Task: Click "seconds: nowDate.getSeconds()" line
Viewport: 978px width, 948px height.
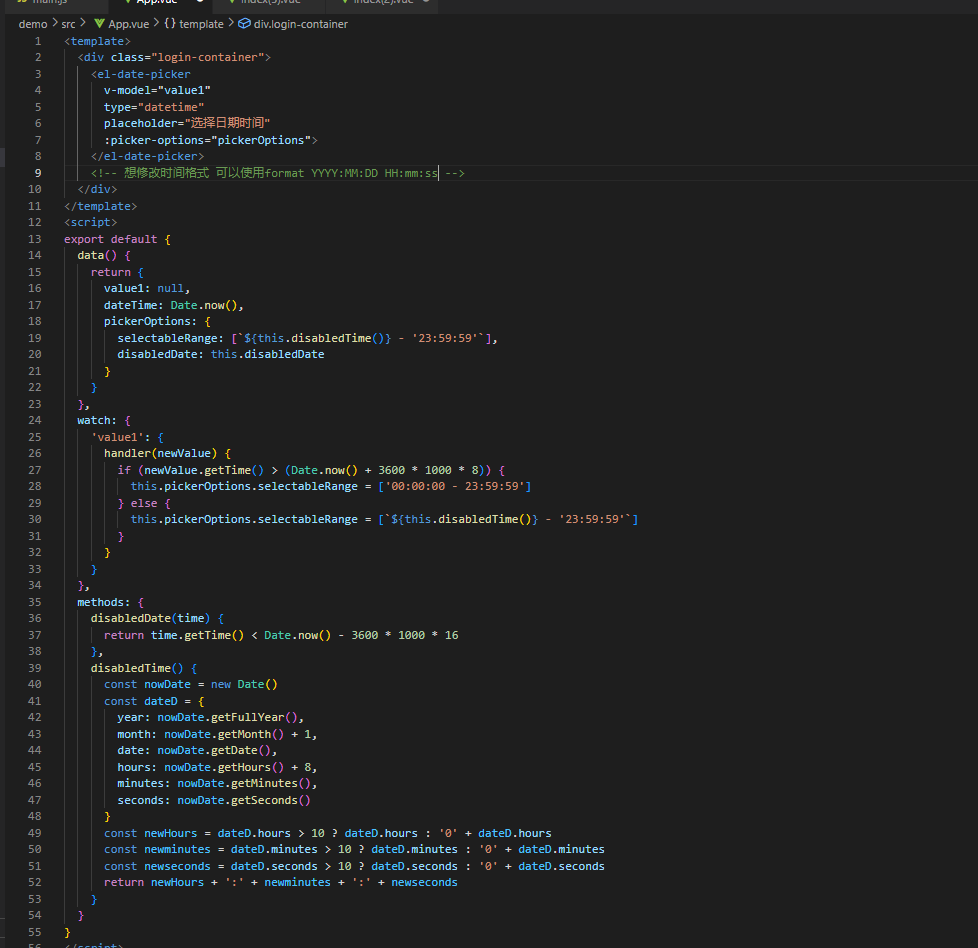Action: click(x=214, y=800)
